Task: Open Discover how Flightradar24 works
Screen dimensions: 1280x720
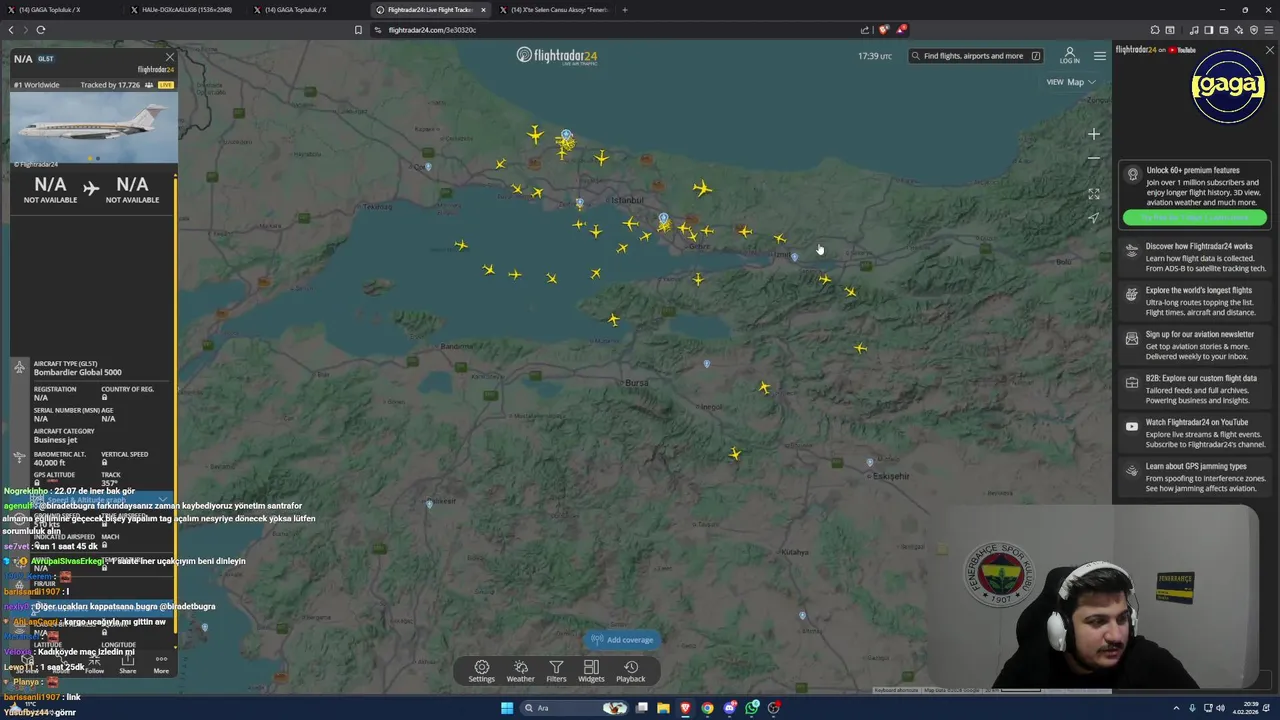Action: point(1195,257)
